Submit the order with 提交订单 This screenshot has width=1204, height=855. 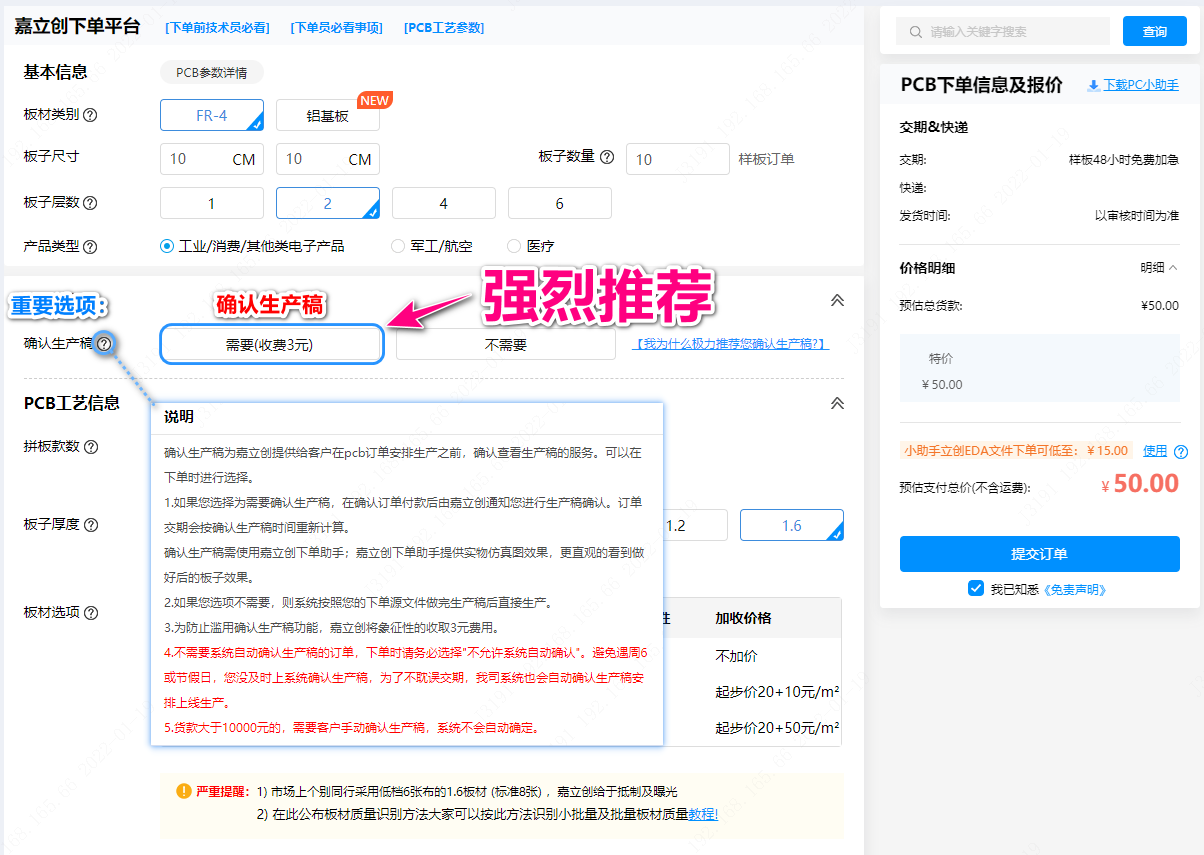(1040, 554)
